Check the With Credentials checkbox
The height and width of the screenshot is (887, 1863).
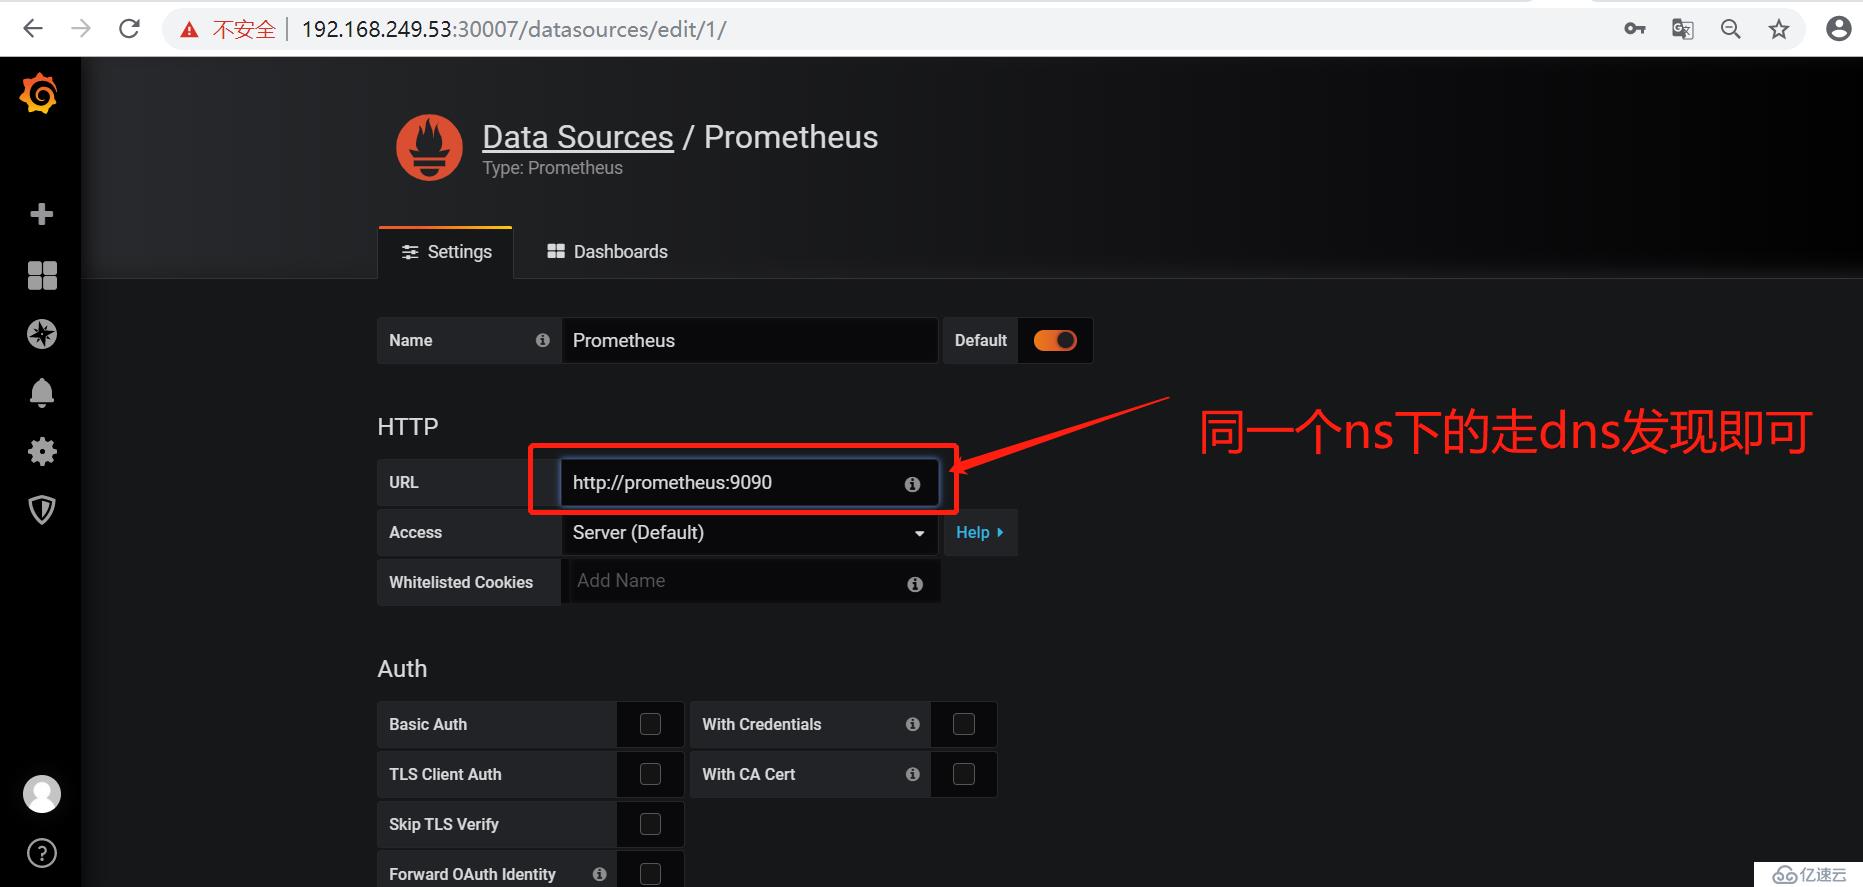pos(964,724)
